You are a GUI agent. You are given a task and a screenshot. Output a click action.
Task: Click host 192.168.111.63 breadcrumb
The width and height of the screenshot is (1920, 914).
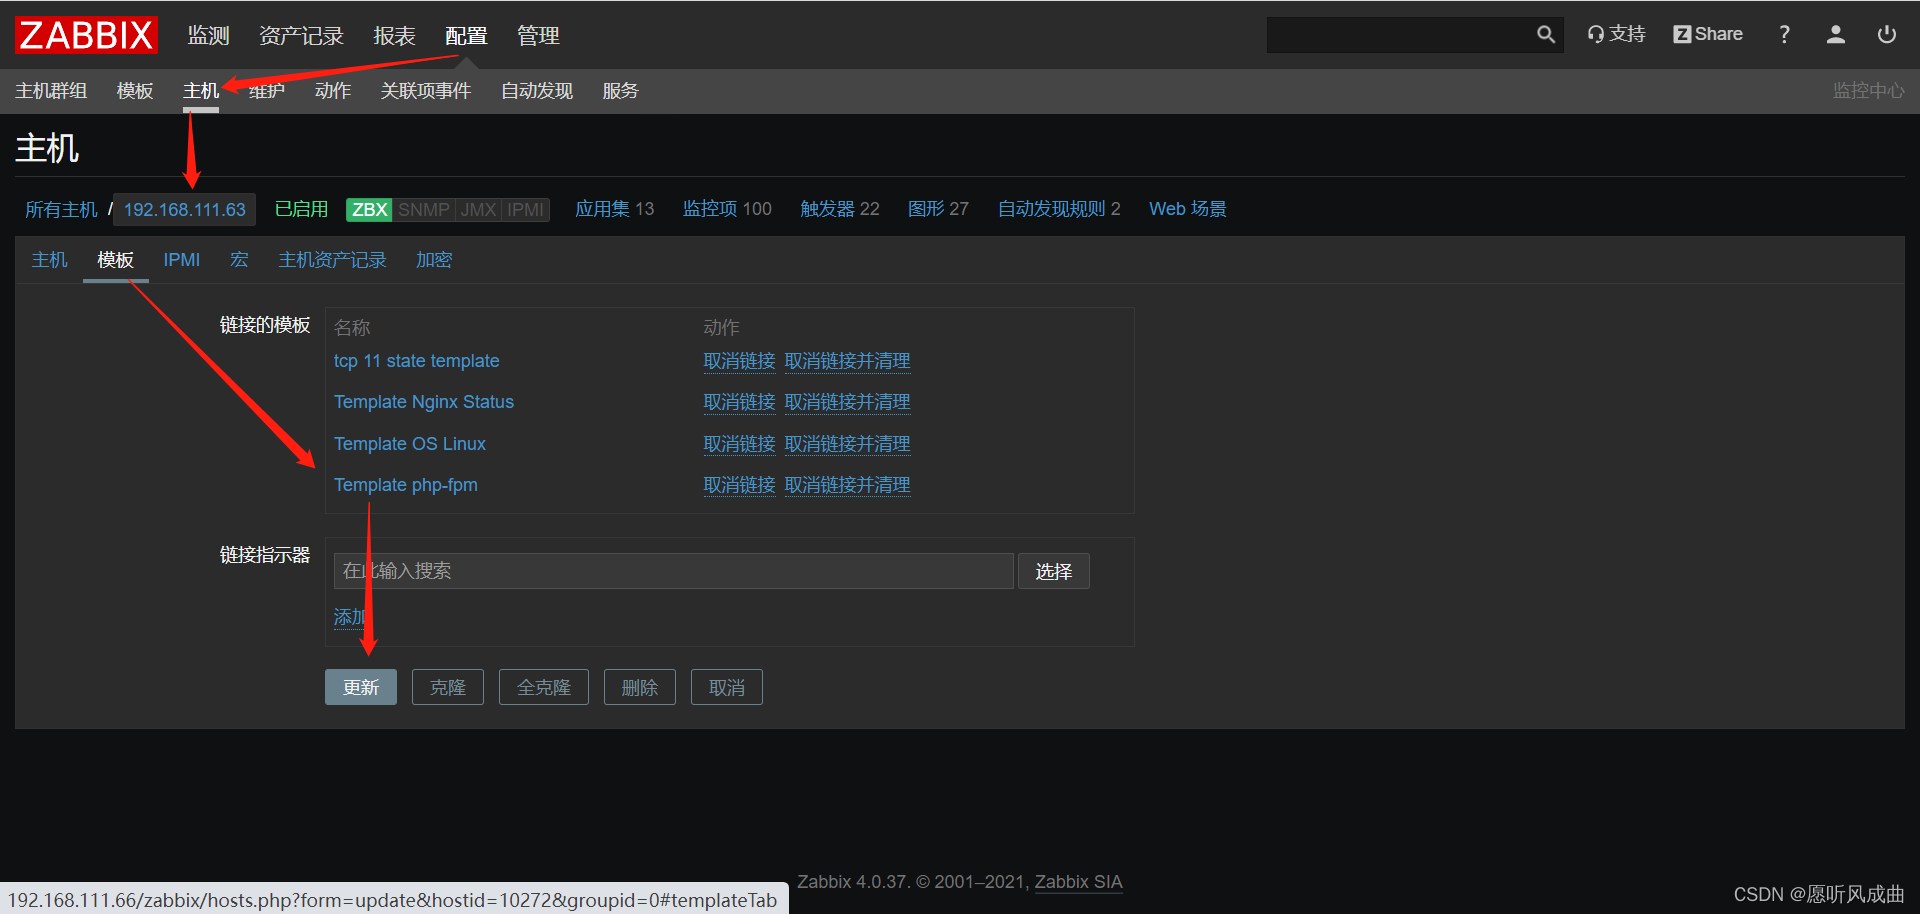point(185,209)
